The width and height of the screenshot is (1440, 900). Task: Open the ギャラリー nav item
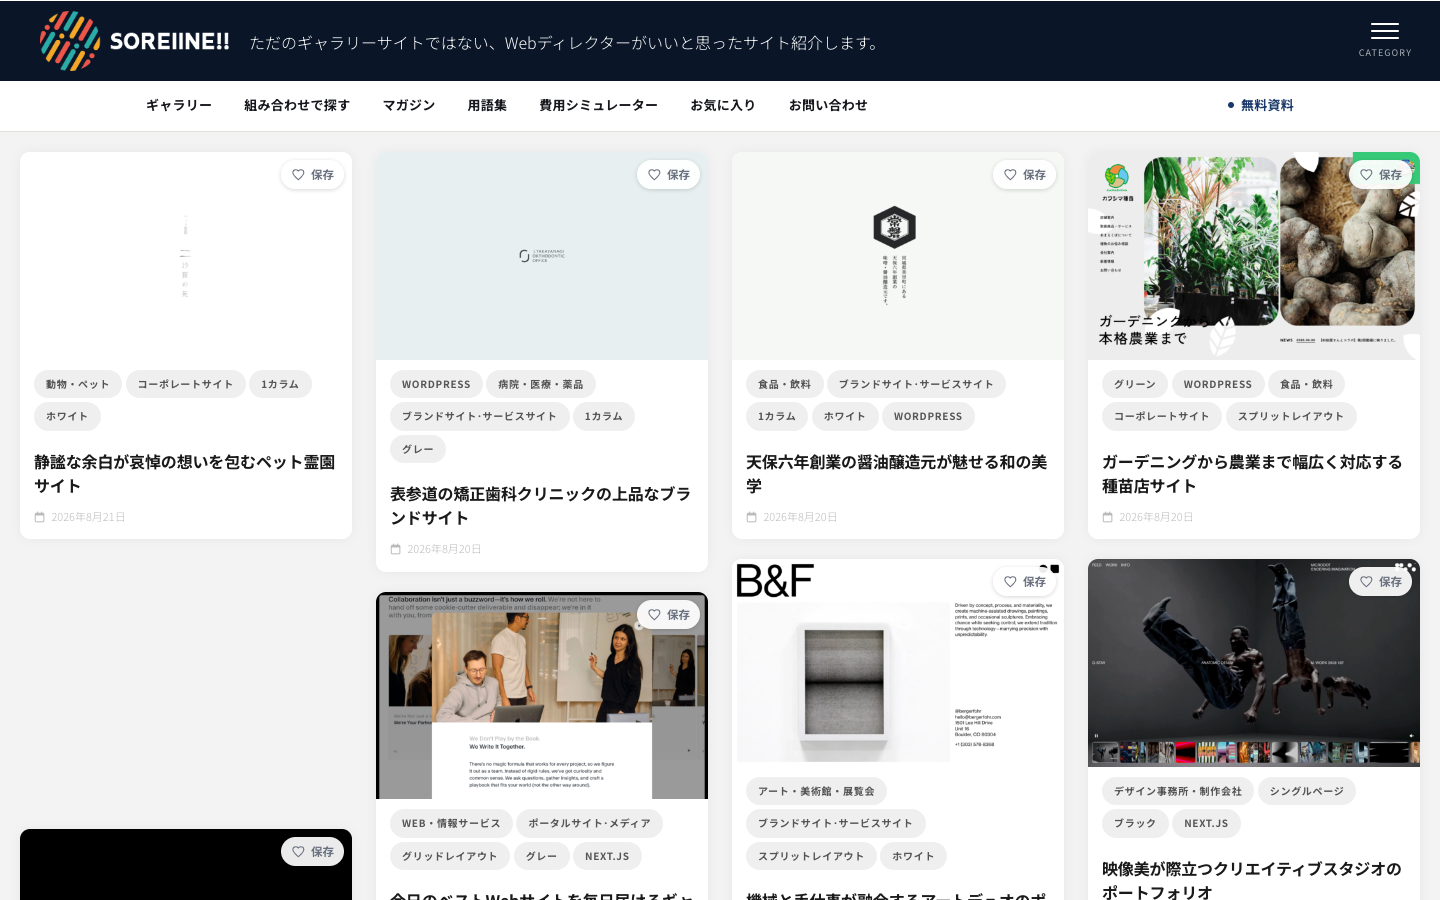tap(179, 105)
